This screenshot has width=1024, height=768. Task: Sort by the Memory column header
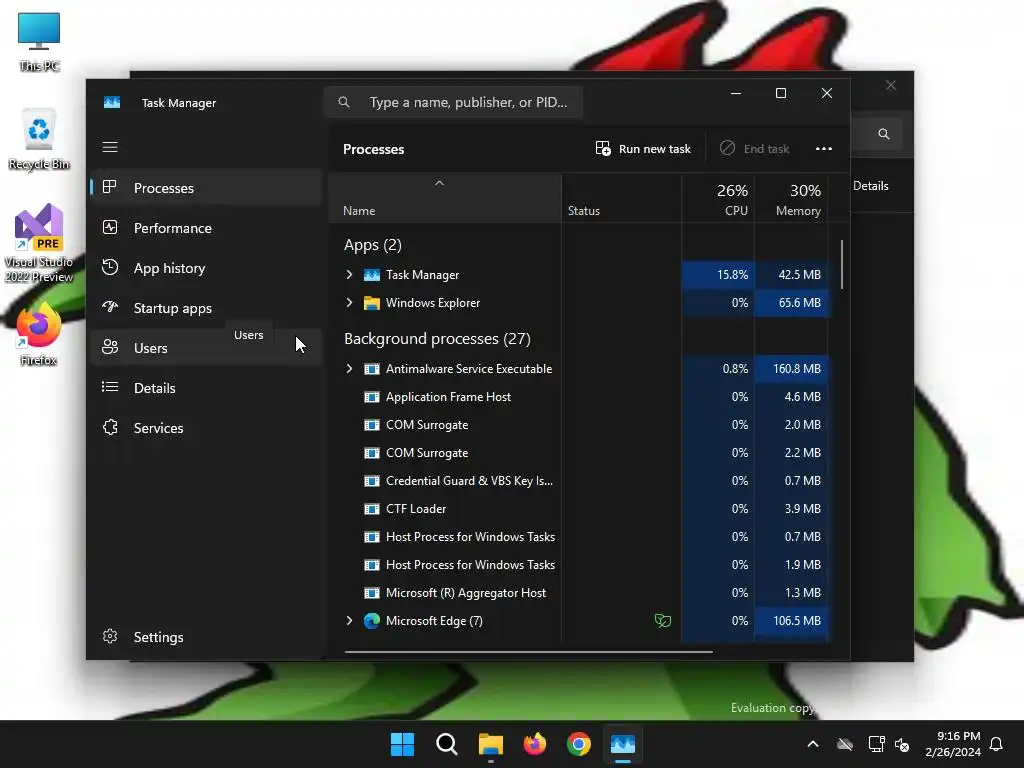792,199
